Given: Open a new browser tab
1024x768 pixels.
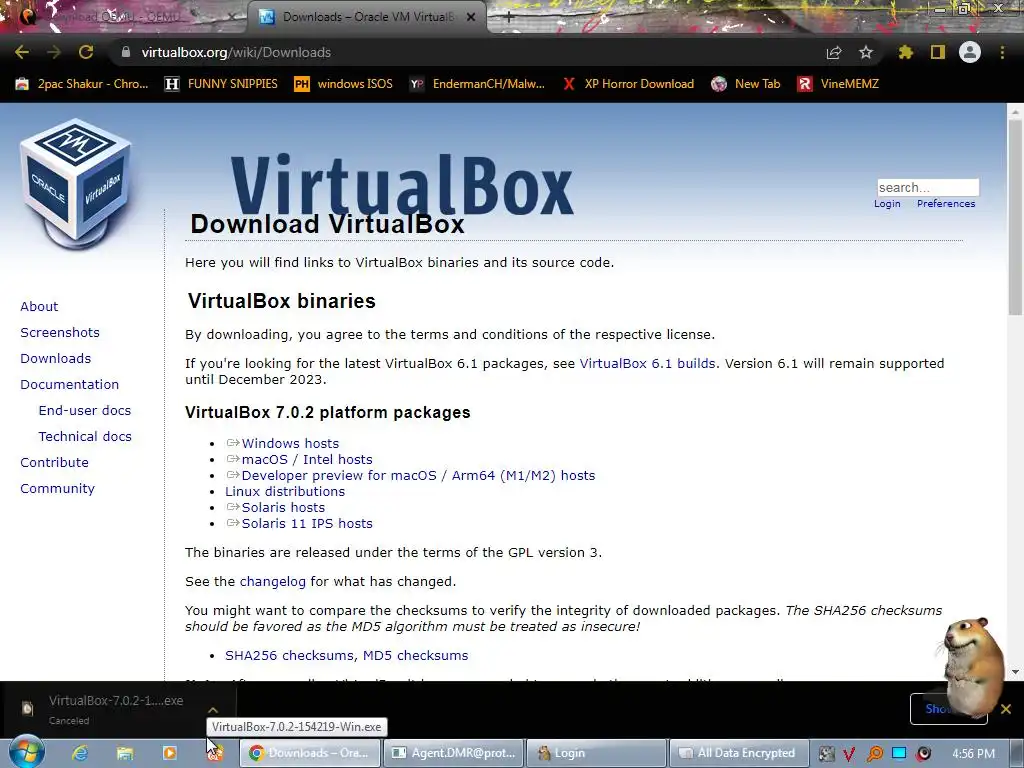Looking at the screenshot, I should [x=509, y=17].
